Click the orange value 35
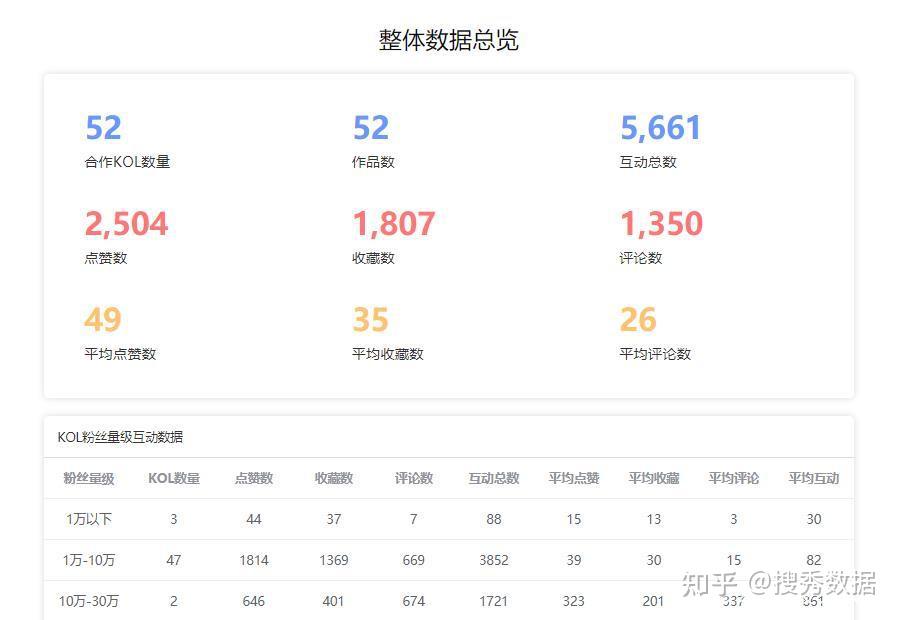The width and height of the screenshot is (899, 620). [370, 319]
